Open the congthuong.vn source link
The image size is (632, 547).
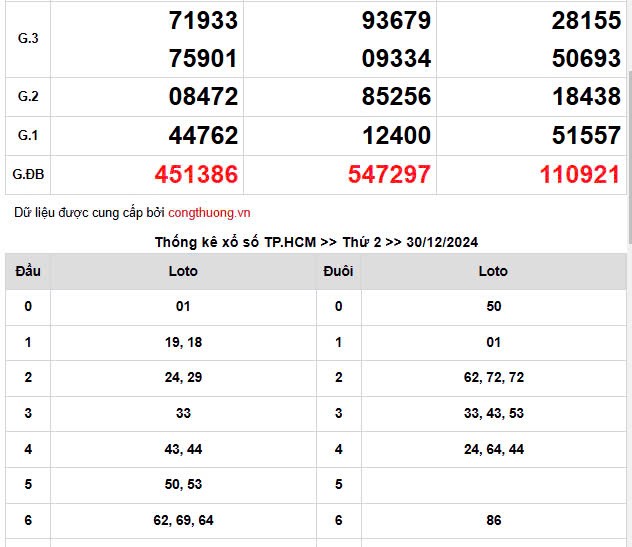tap(209, 213)
